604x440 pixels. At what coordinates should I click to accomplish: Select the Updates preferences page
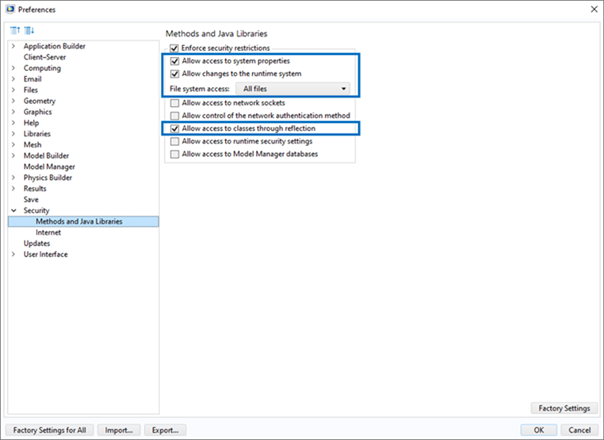(x=37, y=244)
